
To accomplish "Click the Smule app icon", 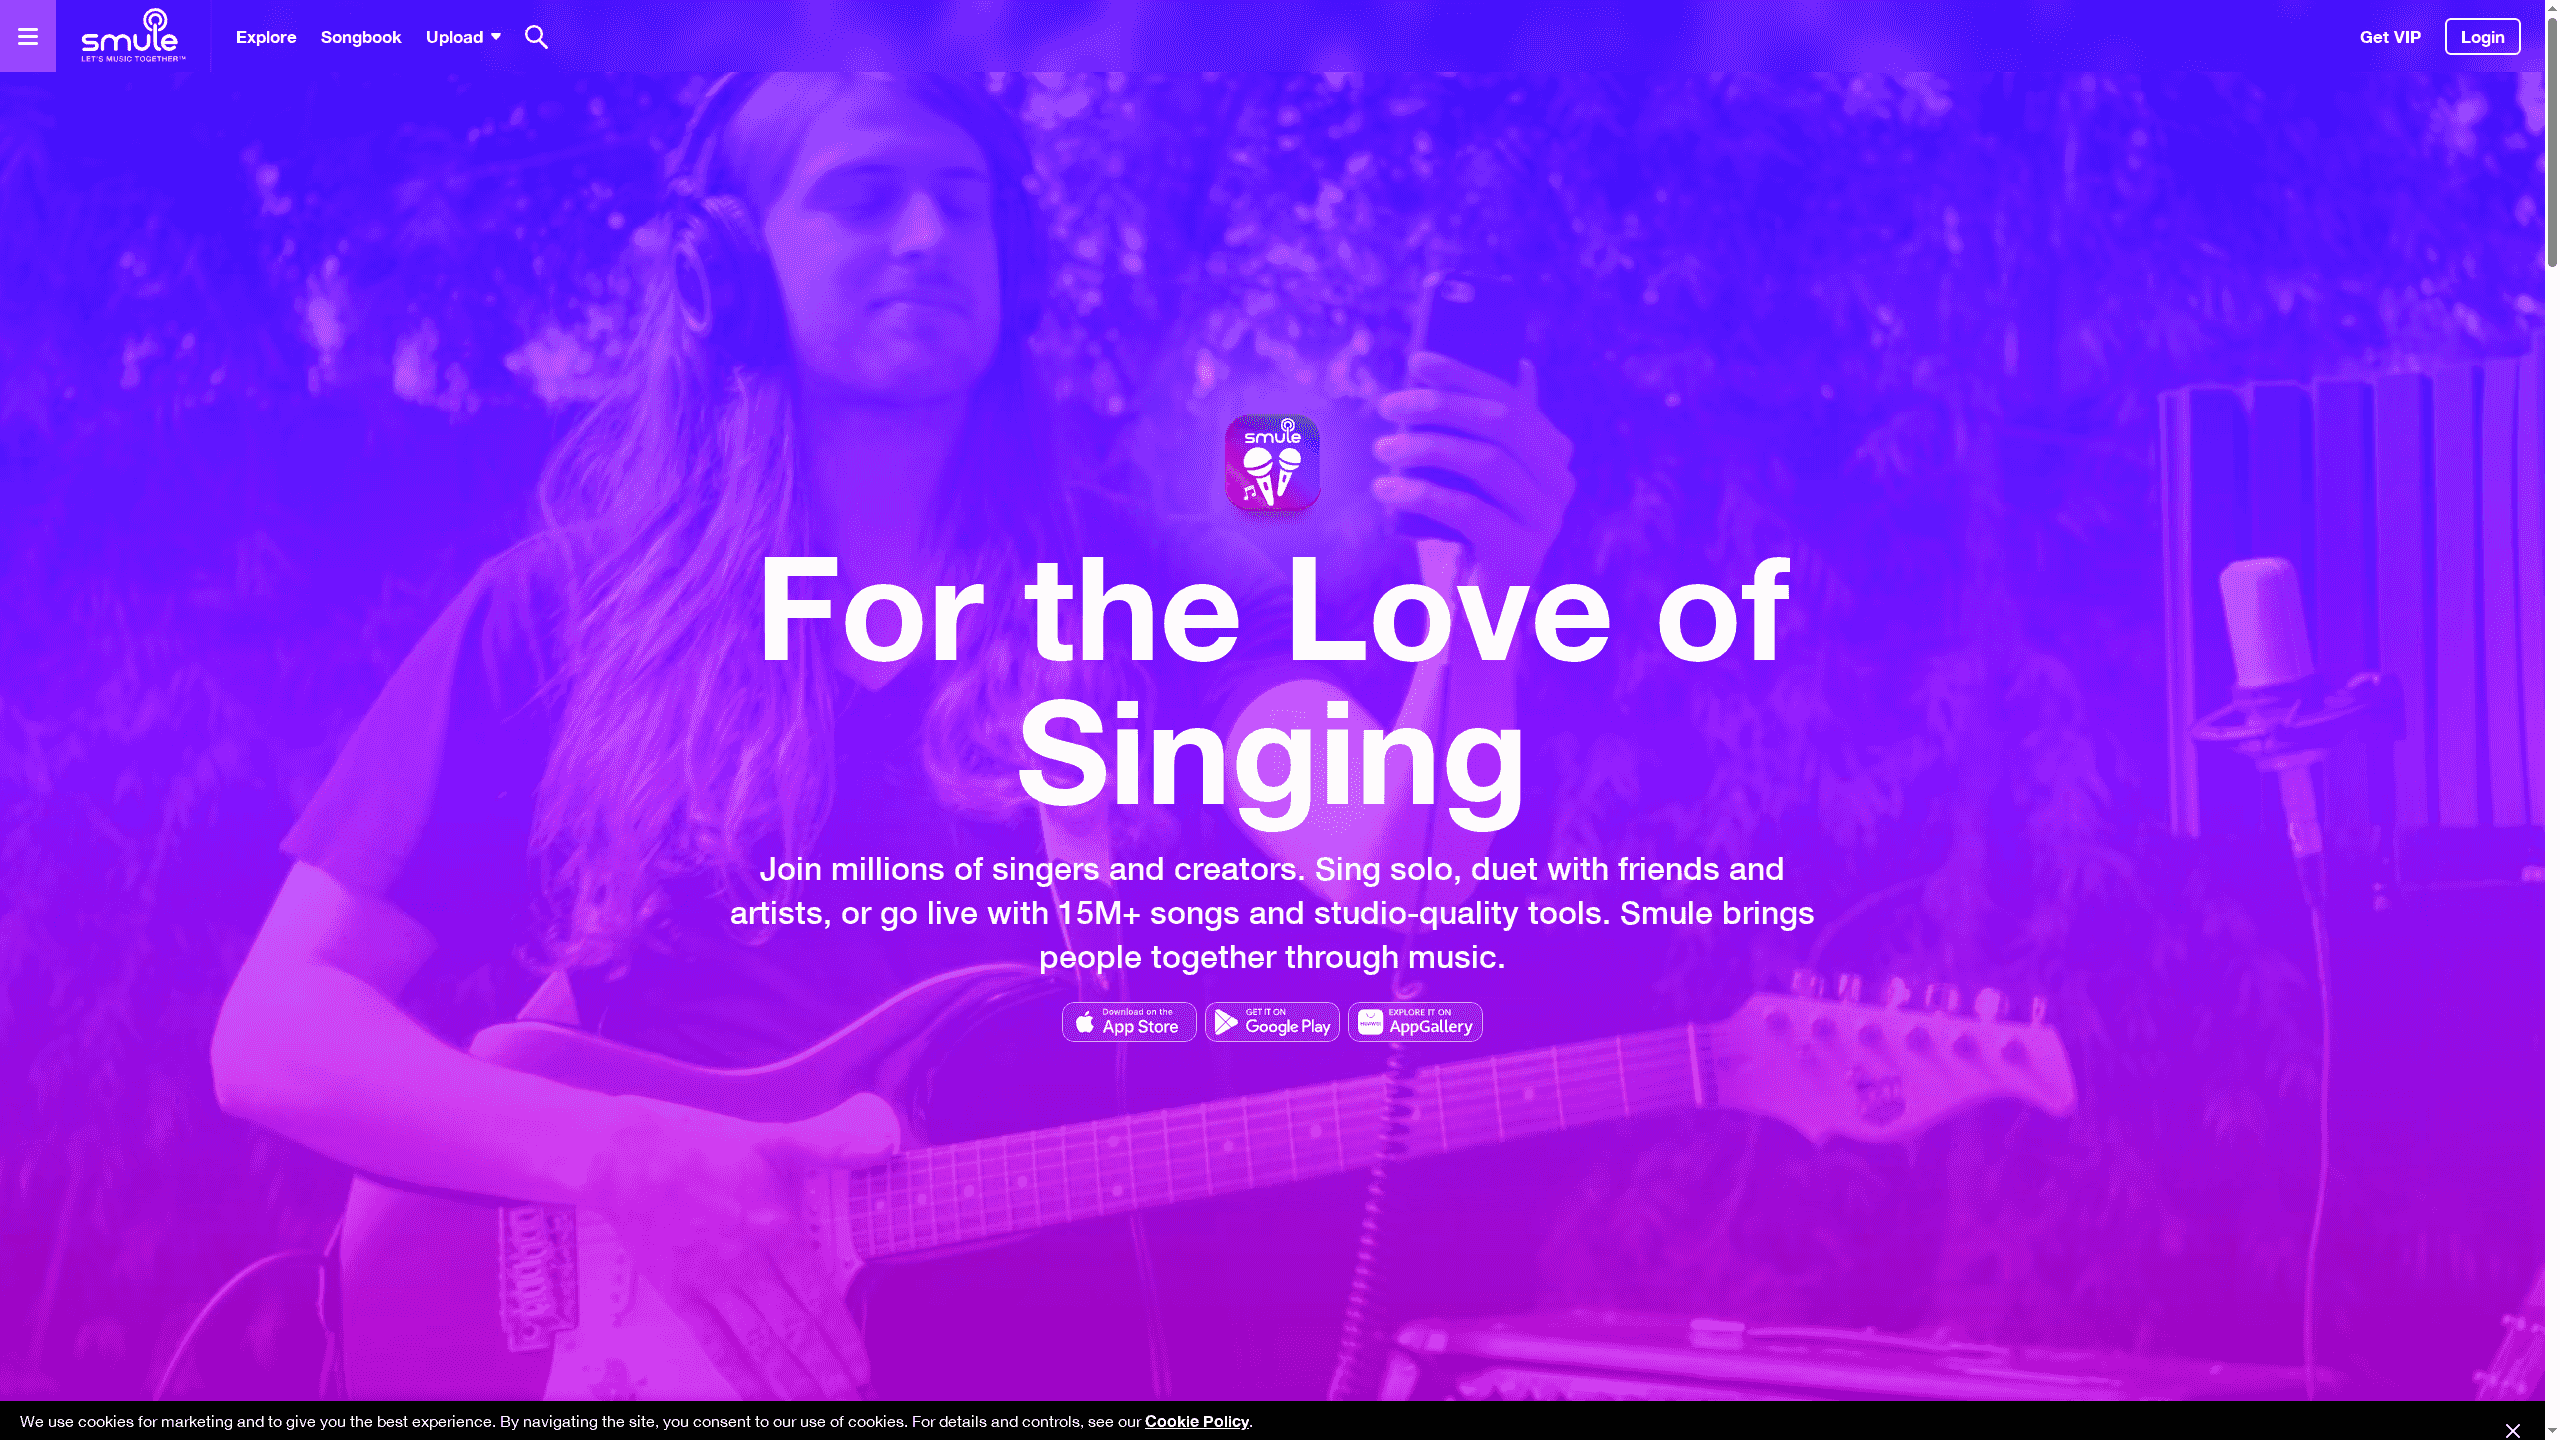I will coord(1272,463).
